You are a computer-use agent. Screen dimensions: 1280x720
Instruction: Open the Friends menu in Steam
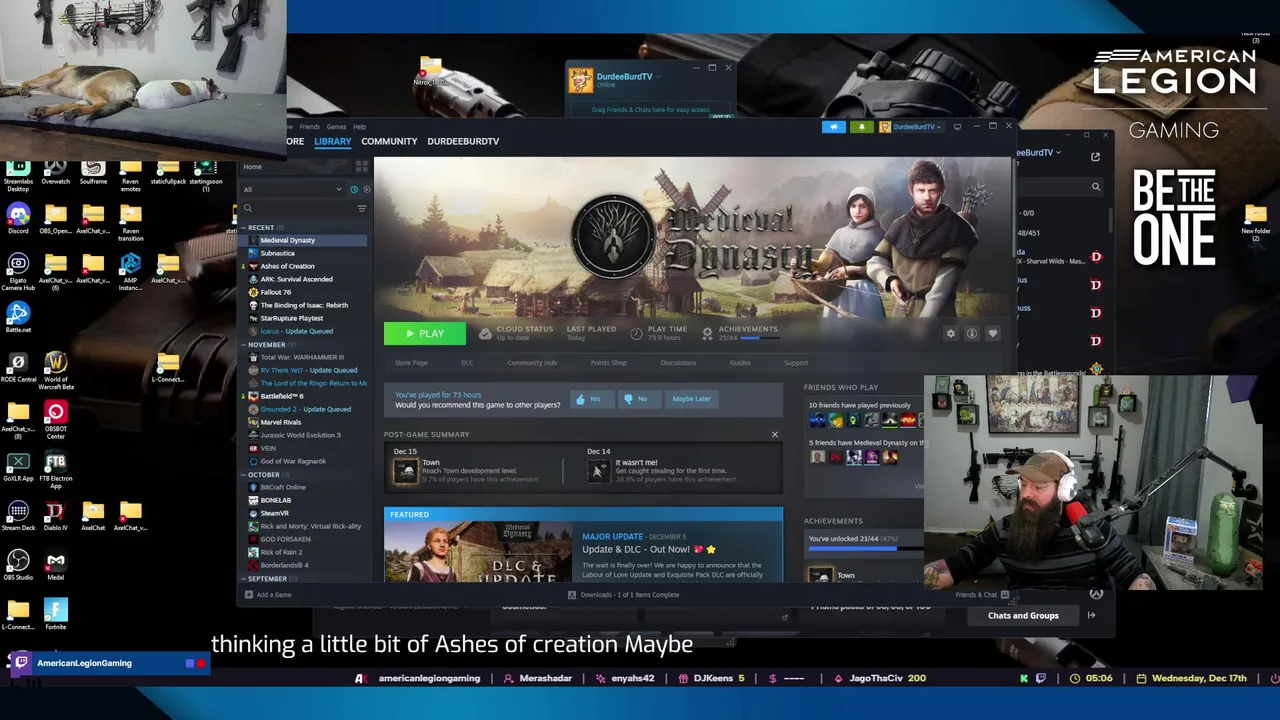click(310, 127)
